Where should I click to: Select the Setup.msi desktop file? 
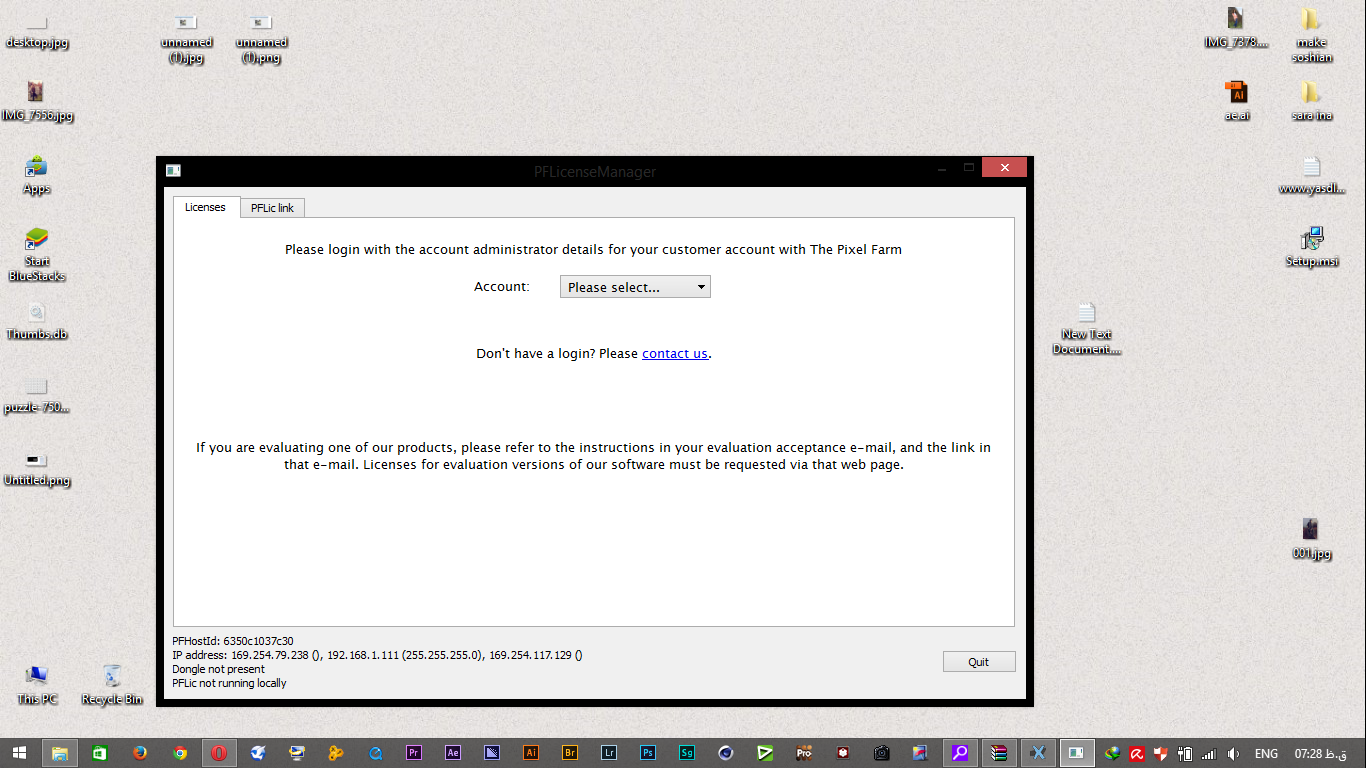[1311, 247]
